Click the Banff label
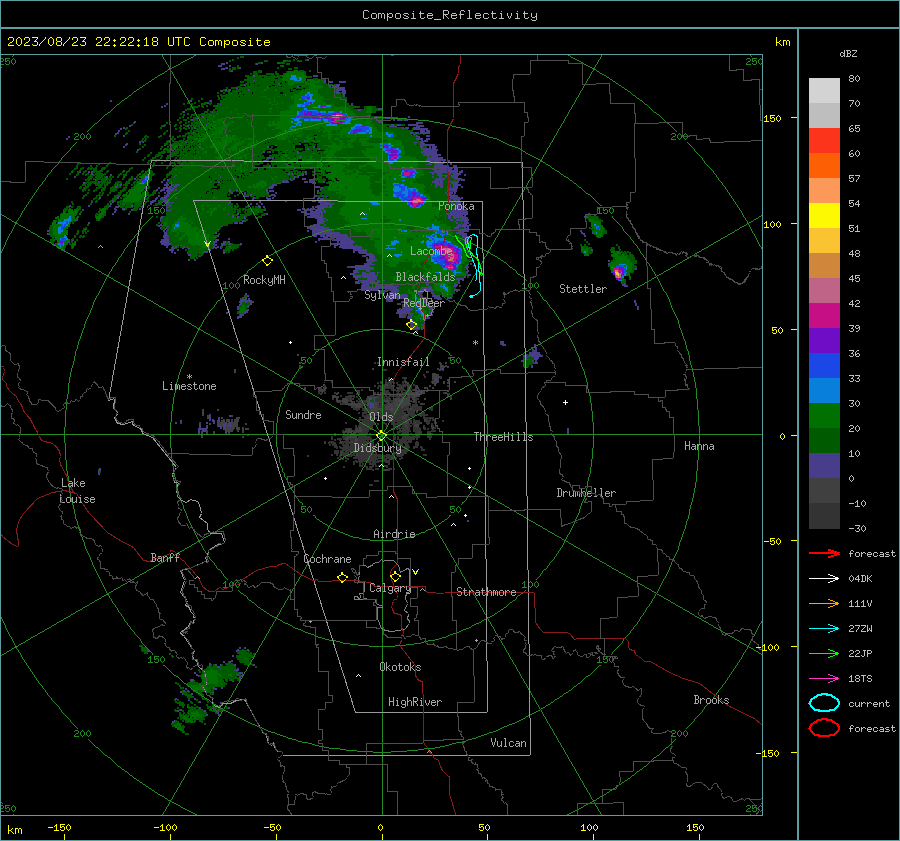 (x=165, y=558)
